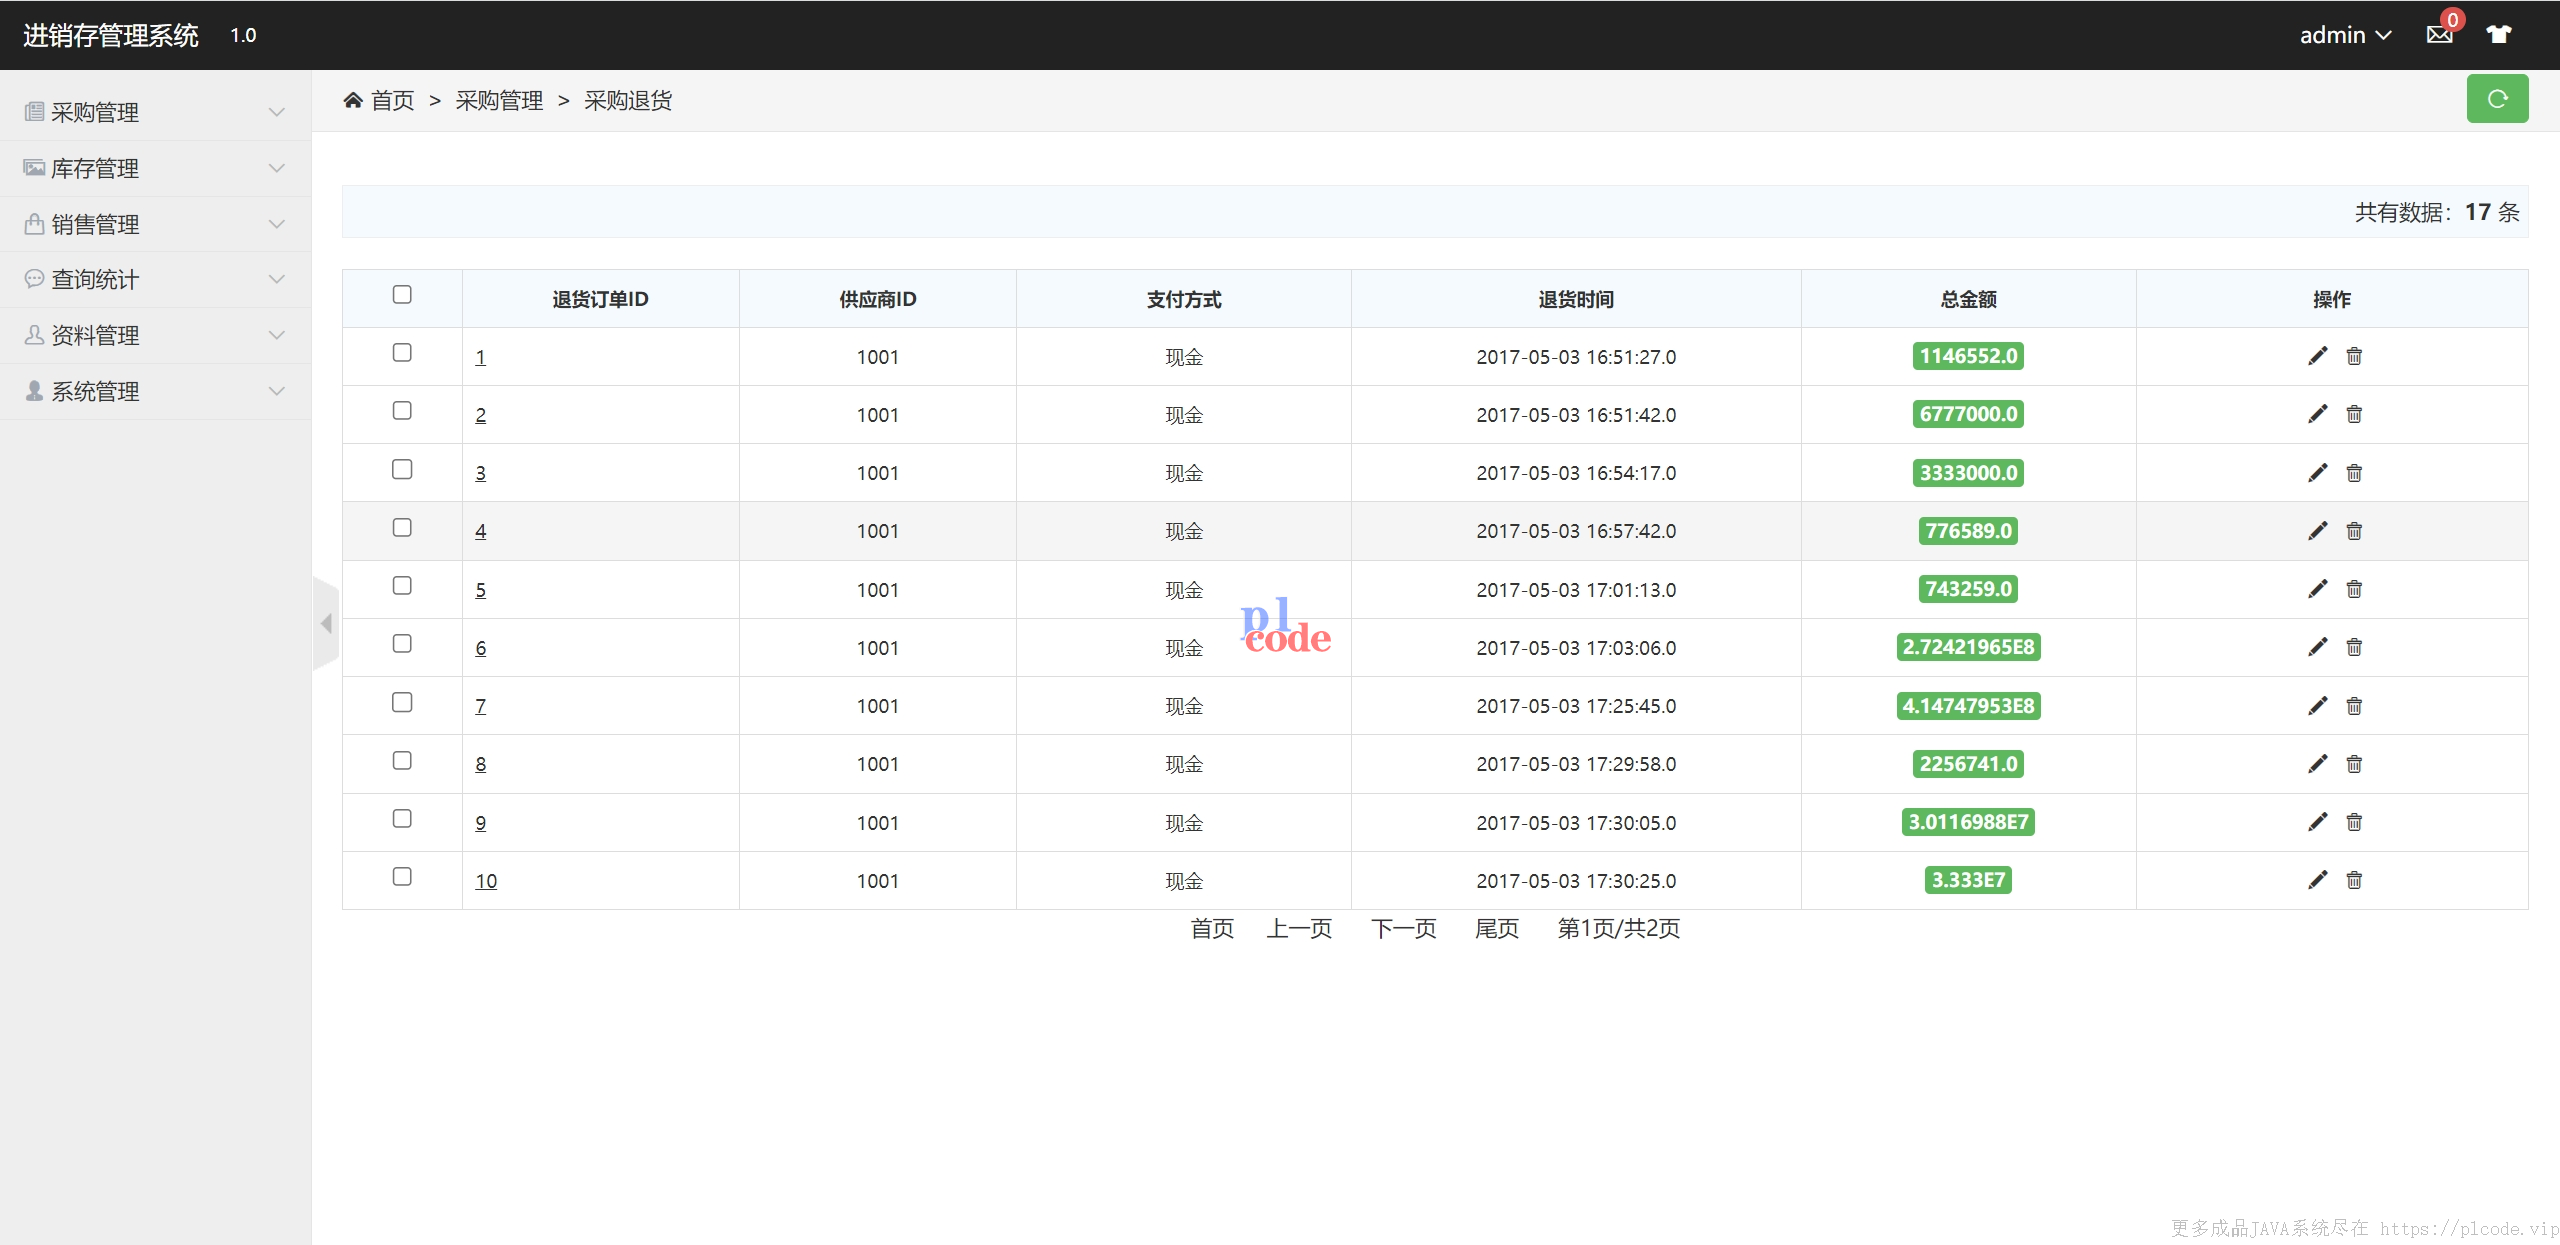Viewport: 2560px width, 1245px height.
Task: Open the mail messages envelope icon
Action: click(2439, 35)
